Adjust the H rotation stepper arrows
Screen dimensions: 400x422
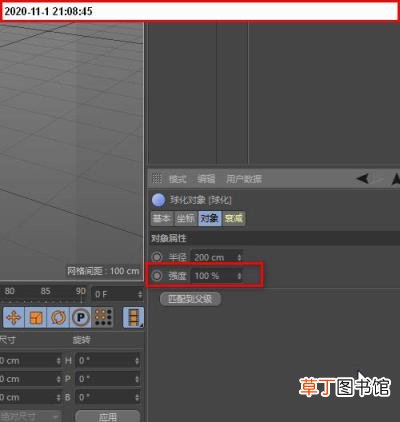pos(137,361)
